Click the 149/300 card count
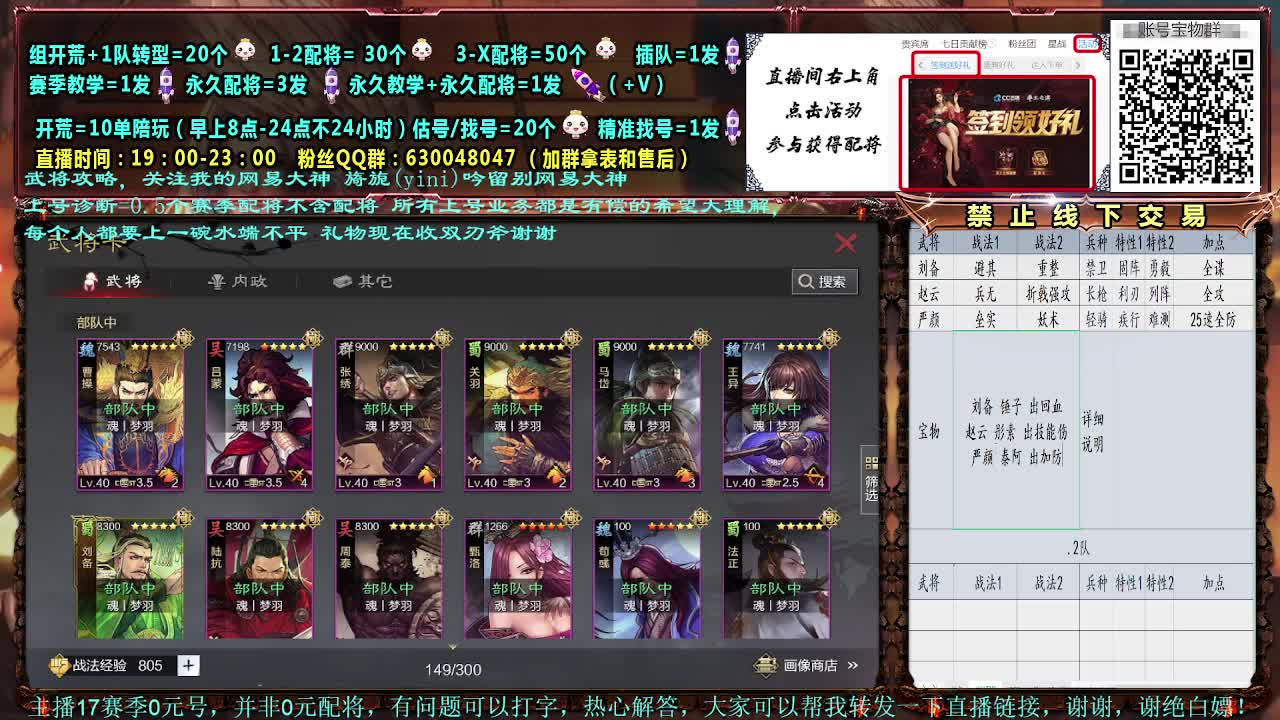 pyautogui.click(x=453, y=669)
